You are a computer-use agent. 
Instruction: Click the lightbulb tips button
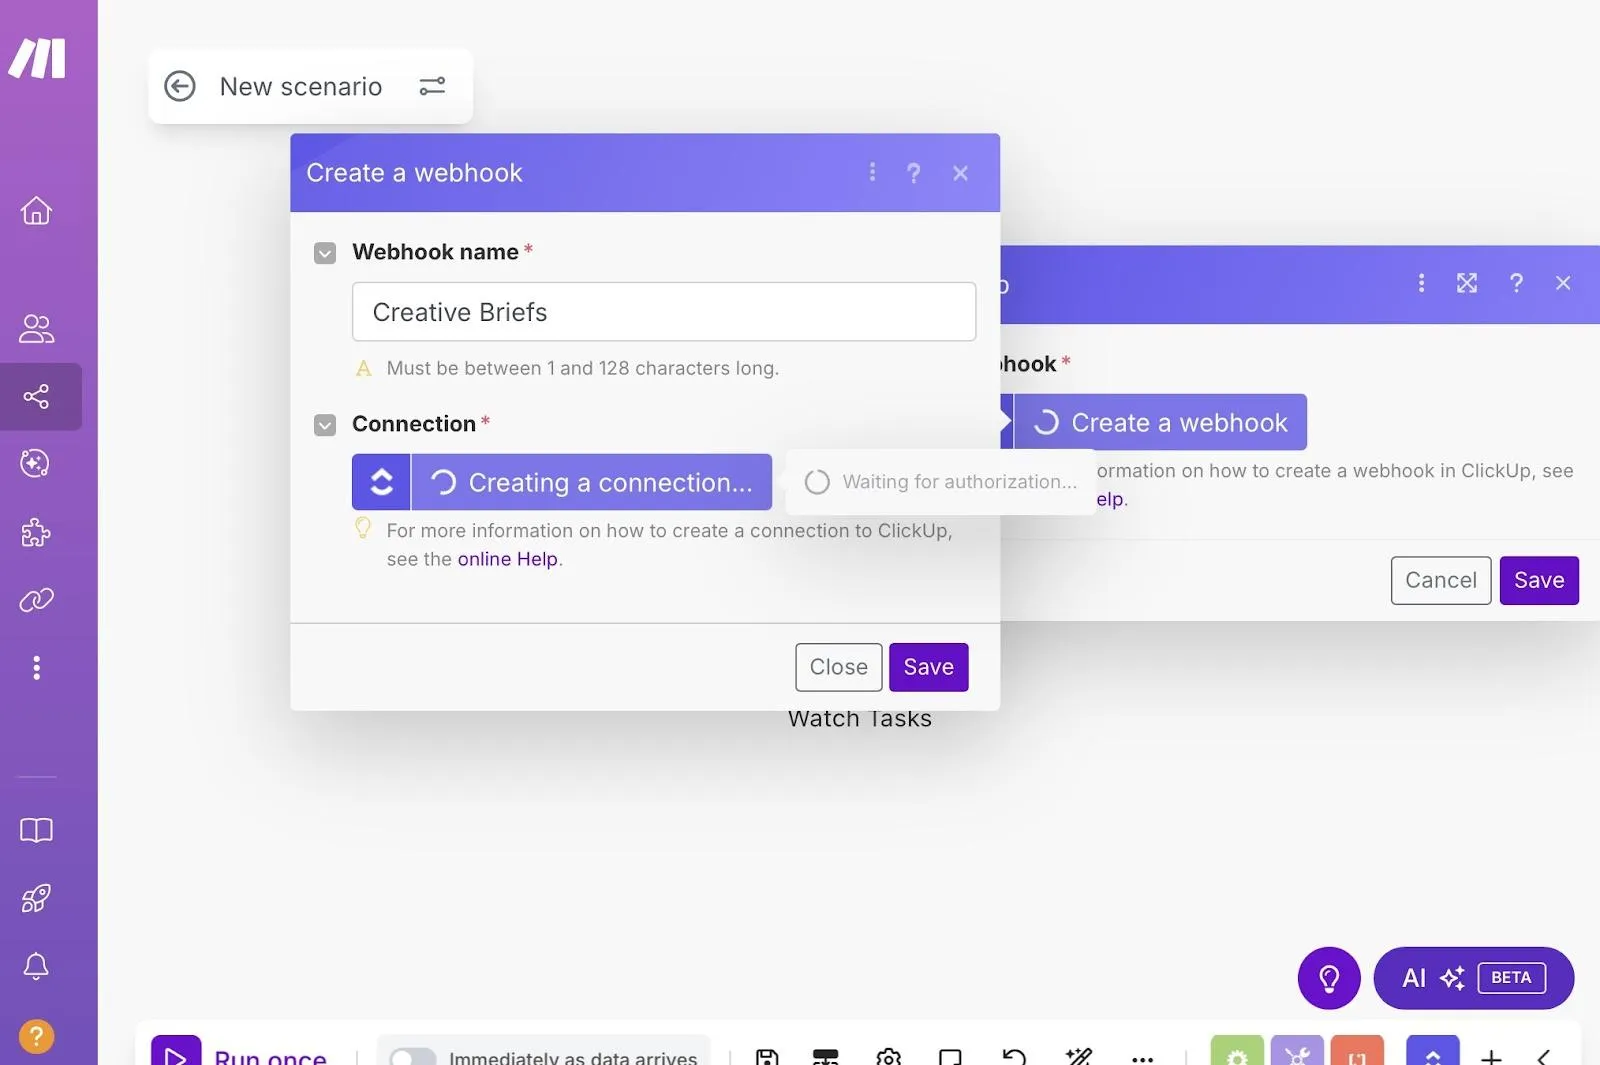pos(1329,977)
